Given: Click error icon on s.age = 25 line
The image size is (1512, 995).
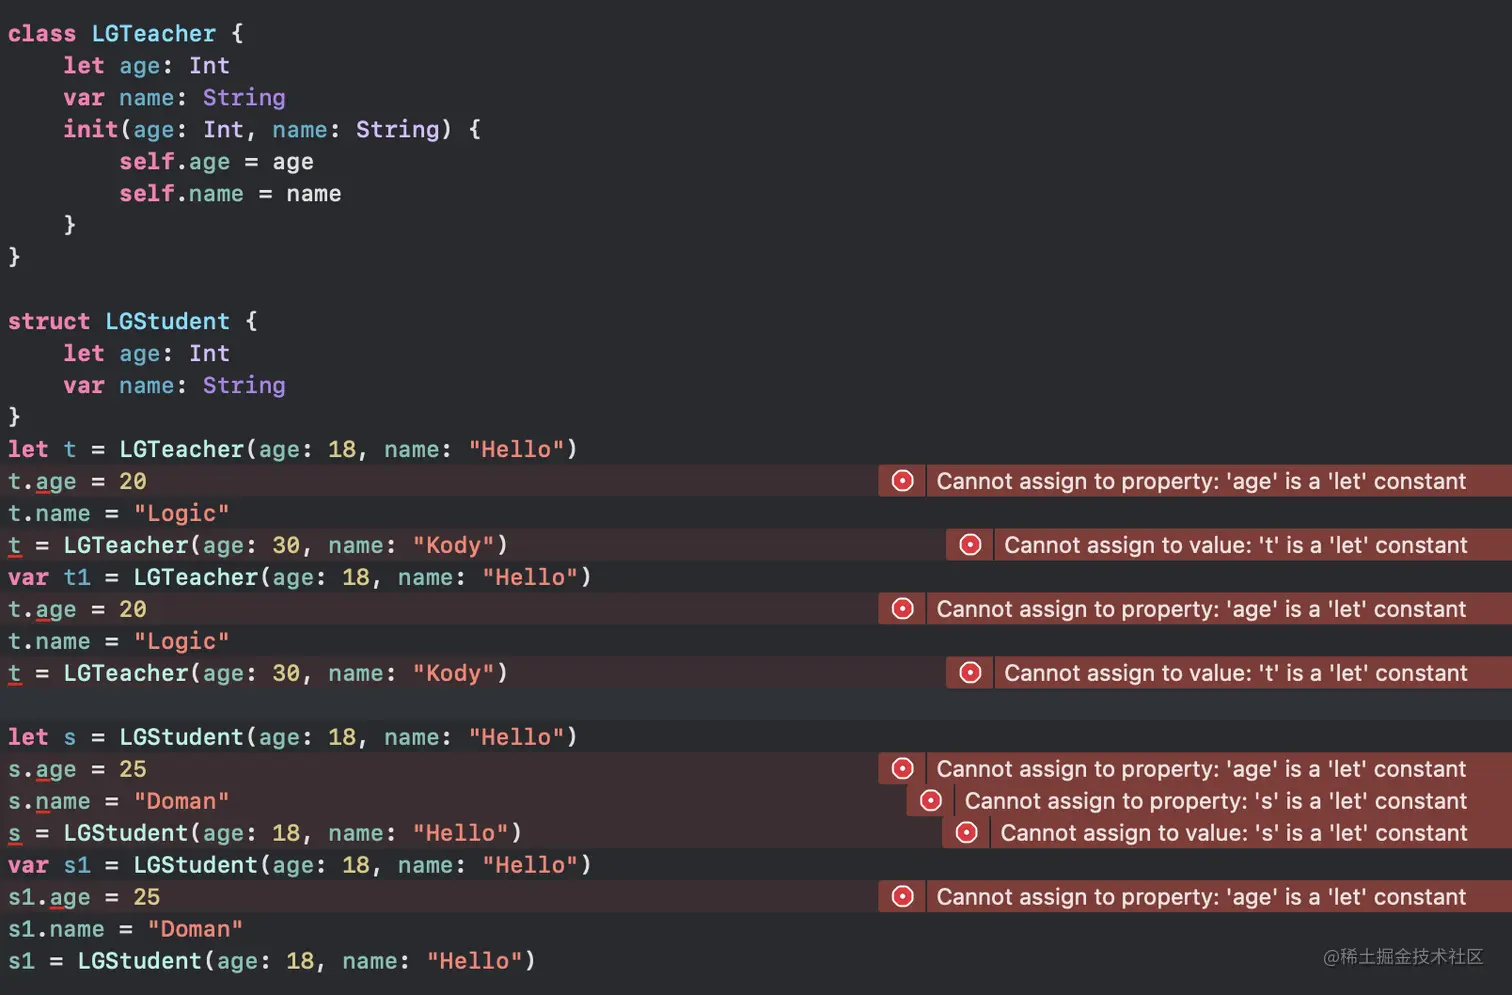Looking at the screenshot, I should click(902, 769).
